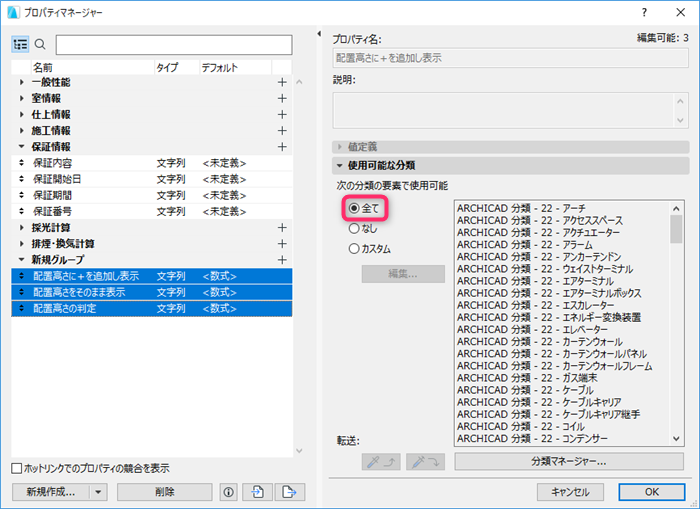Add property to 排煙・換気計算 group plus icon
This screenshot has width=700, height=509.
[x=282, y=244]
